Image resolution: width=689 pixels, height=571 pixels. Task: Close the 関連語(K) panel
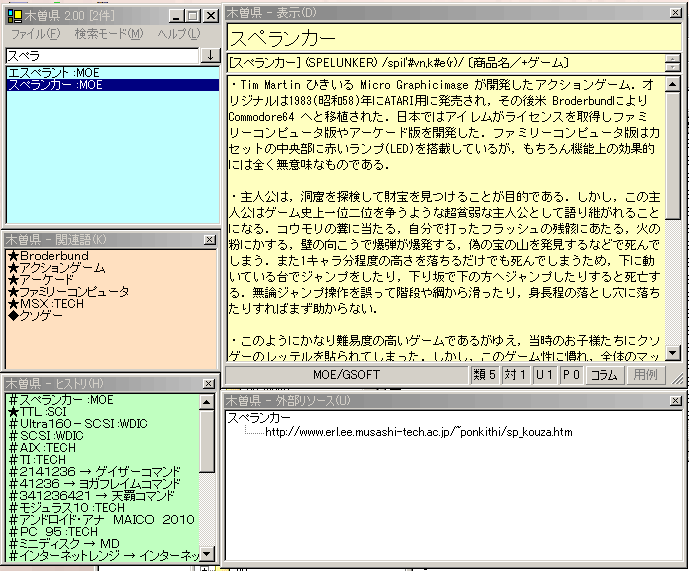tap(210, 240)
